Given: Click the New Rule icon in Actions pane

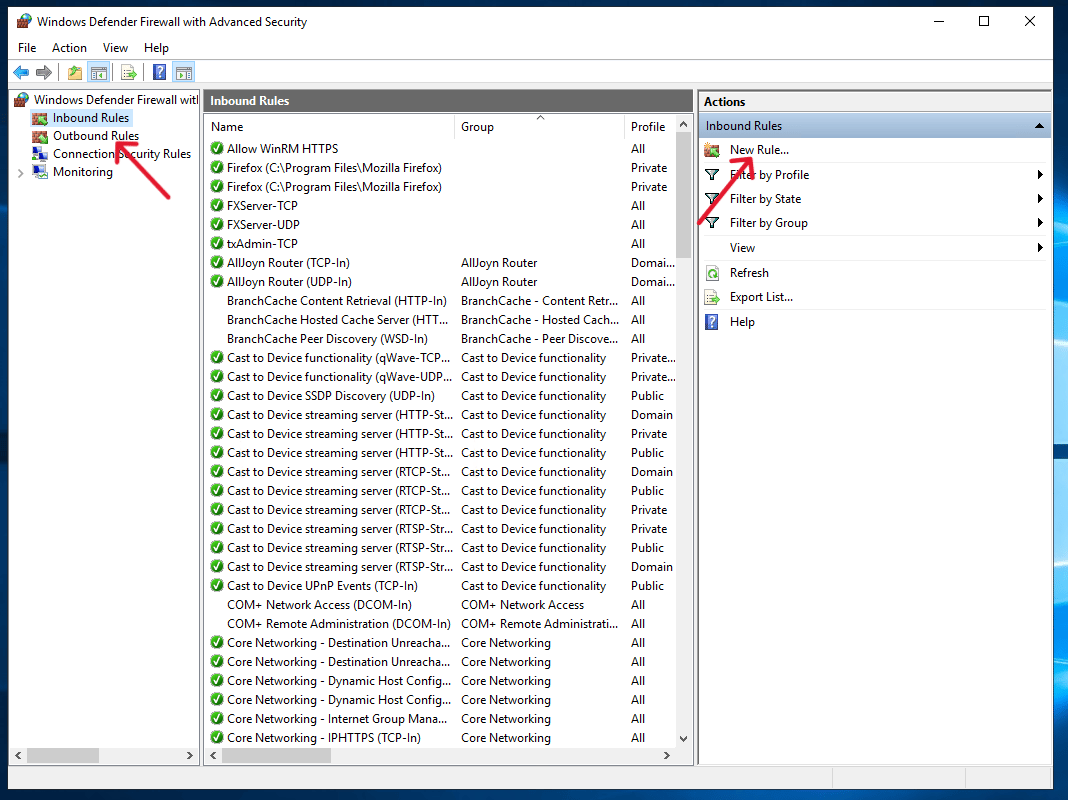Looking at the screenshot, I should [712, 150].
